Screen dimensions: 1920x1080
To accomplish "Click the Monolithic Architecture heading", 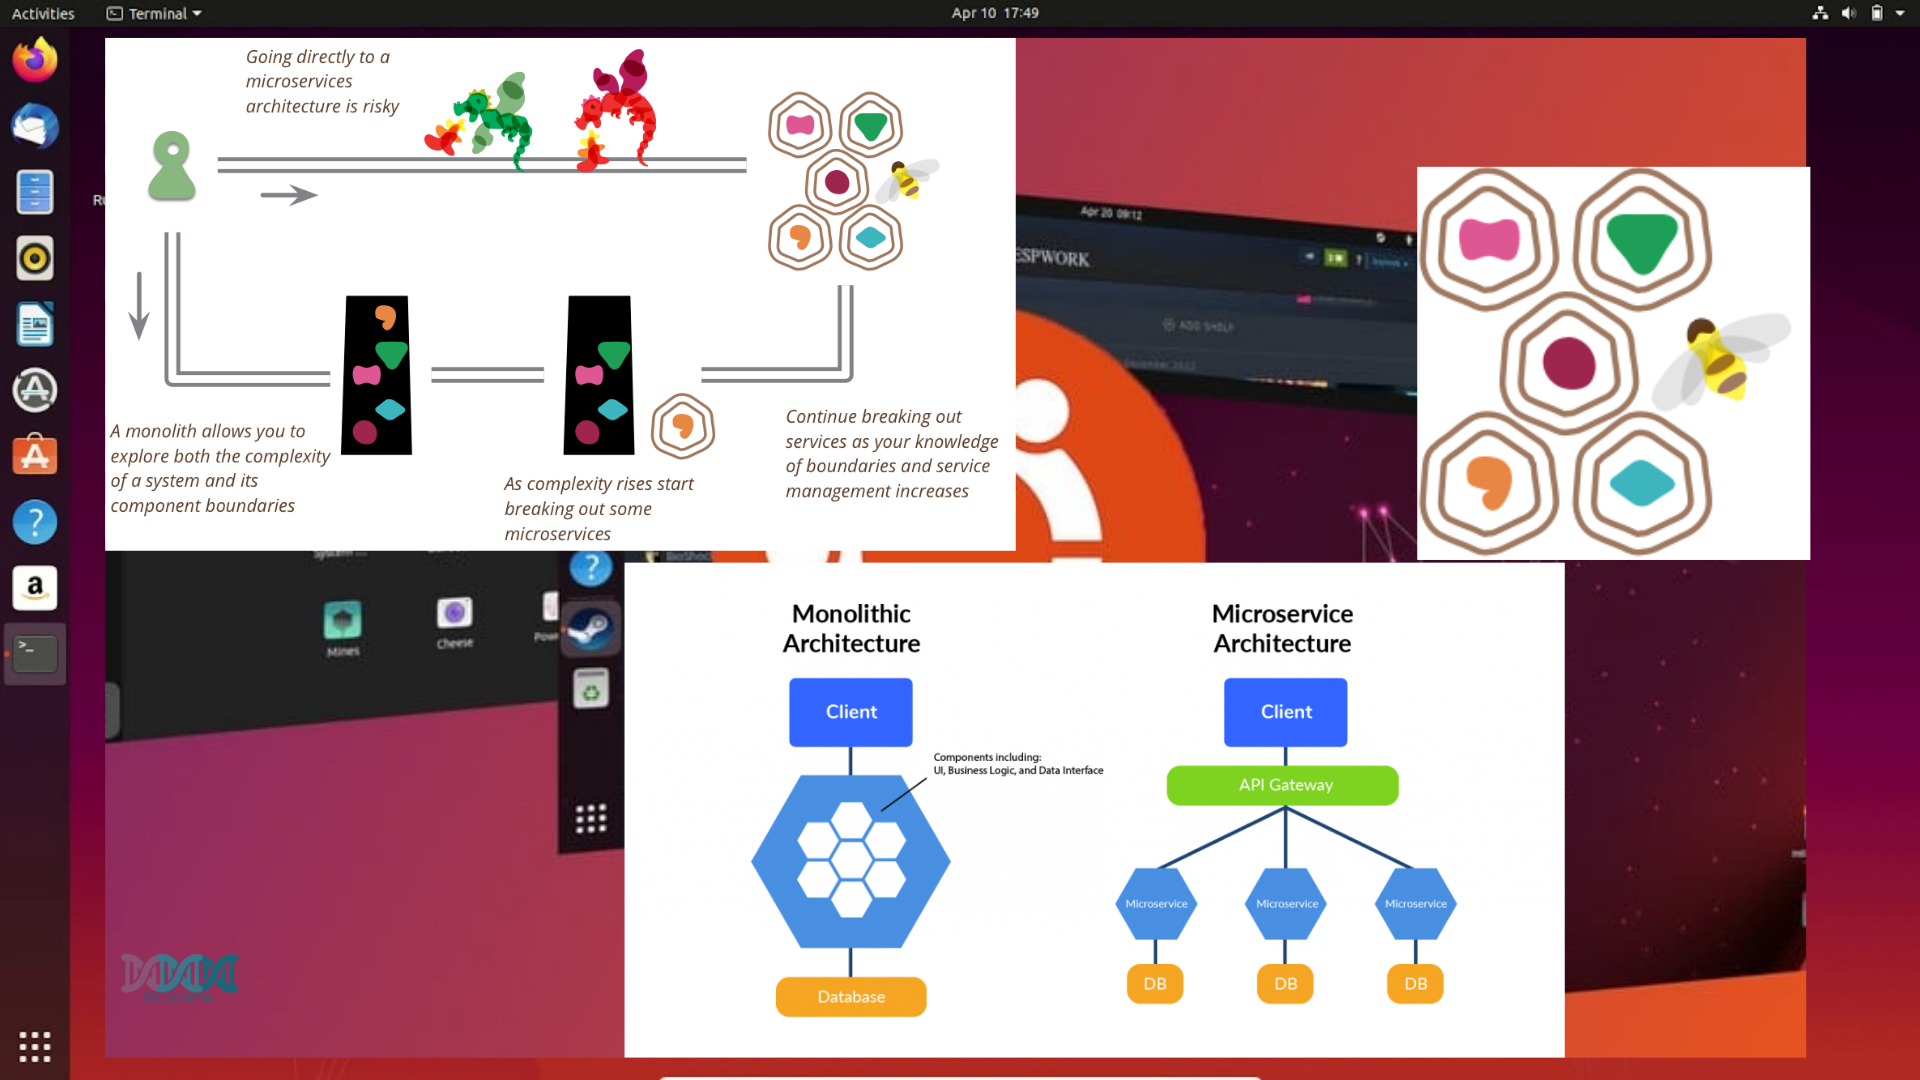I will (851, 628).
